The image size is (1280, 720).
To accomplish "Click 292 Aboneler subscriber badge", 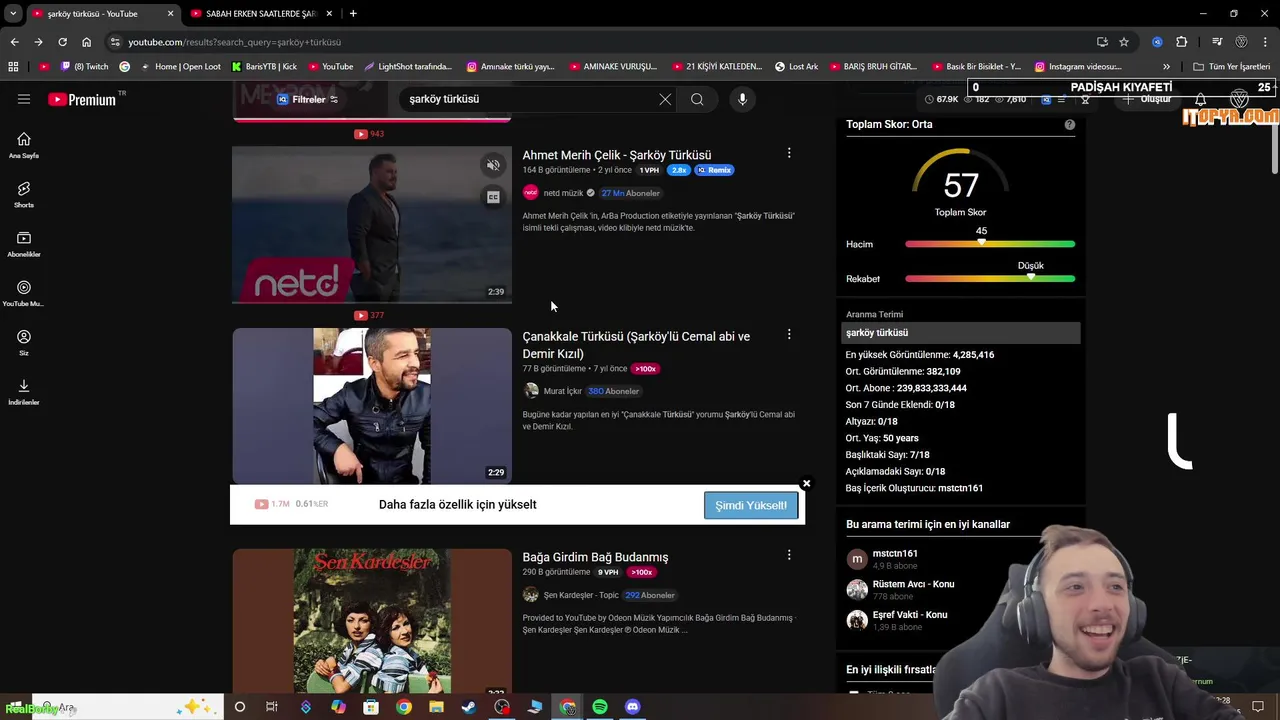I will point(650,595).
